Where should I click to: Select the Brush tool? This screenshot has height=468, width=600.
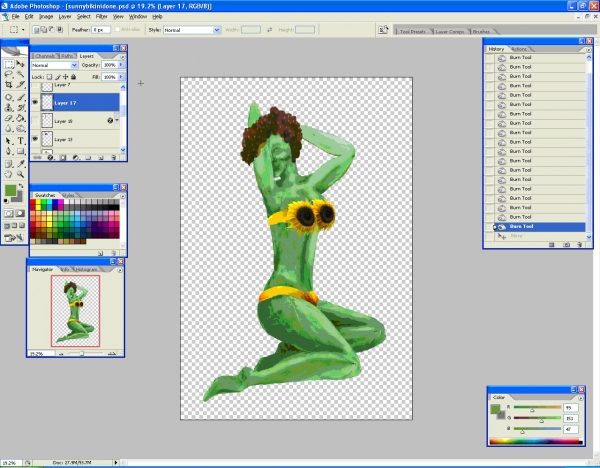point(21,98)
